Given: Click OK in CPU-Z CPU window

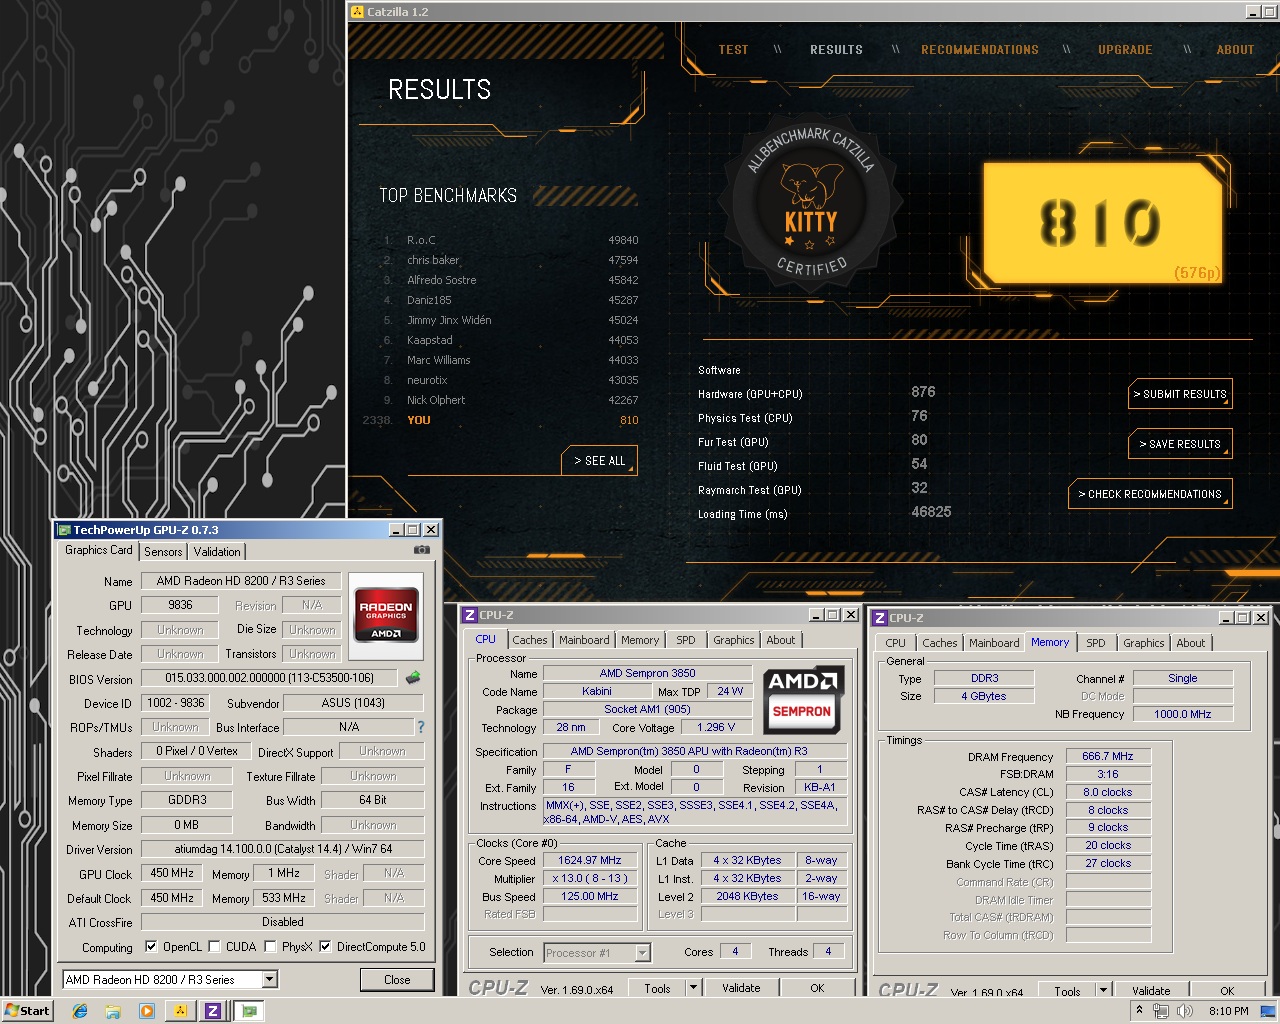Looking at the screenshot, I should (x=817, y=988).
